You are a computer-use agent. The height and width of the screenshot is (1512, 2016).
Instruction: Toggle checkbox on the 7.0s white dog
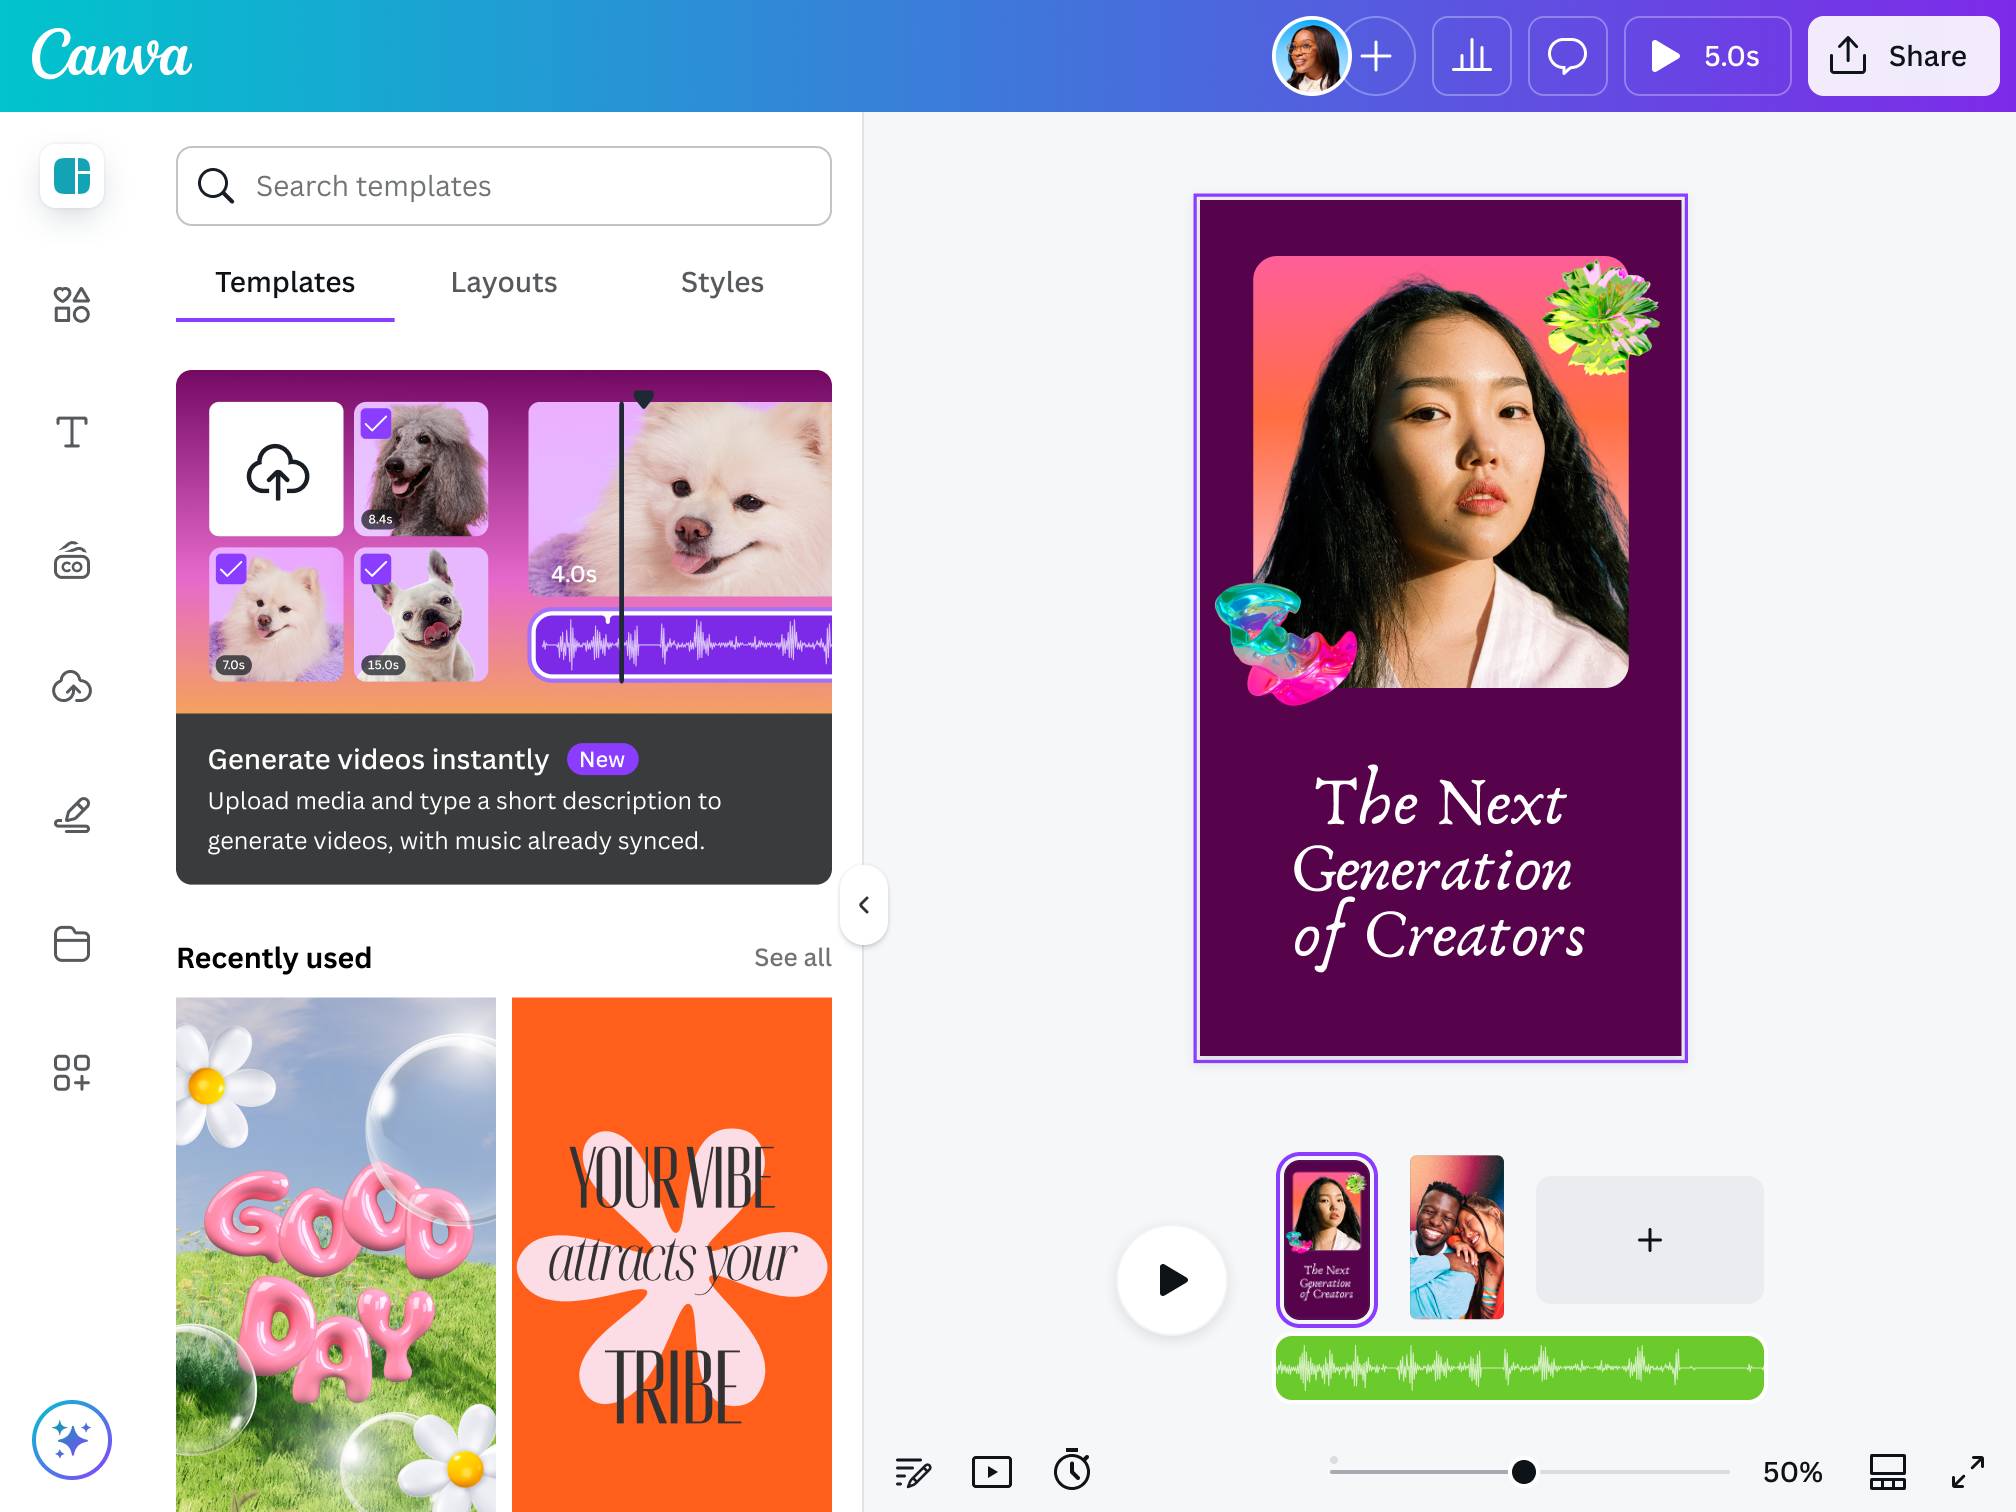[231, 569]
